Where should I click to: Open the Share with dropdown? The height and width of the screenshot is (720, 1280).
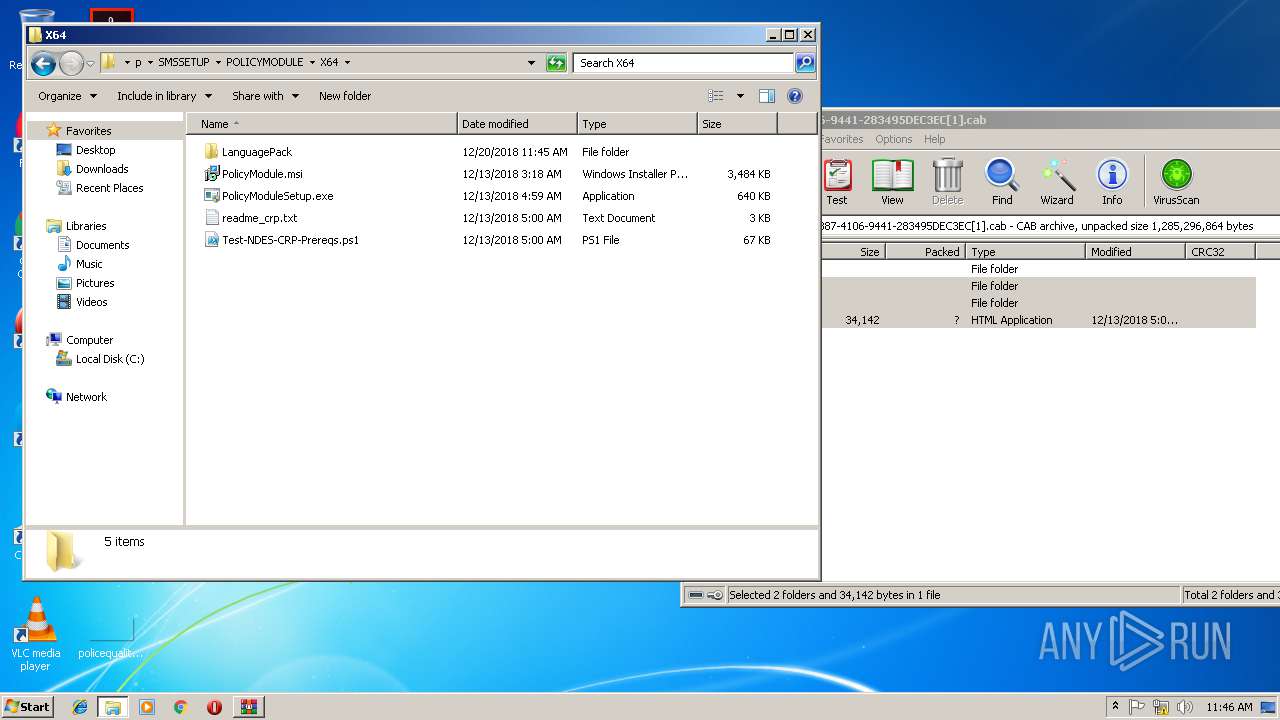coord(265,96)
